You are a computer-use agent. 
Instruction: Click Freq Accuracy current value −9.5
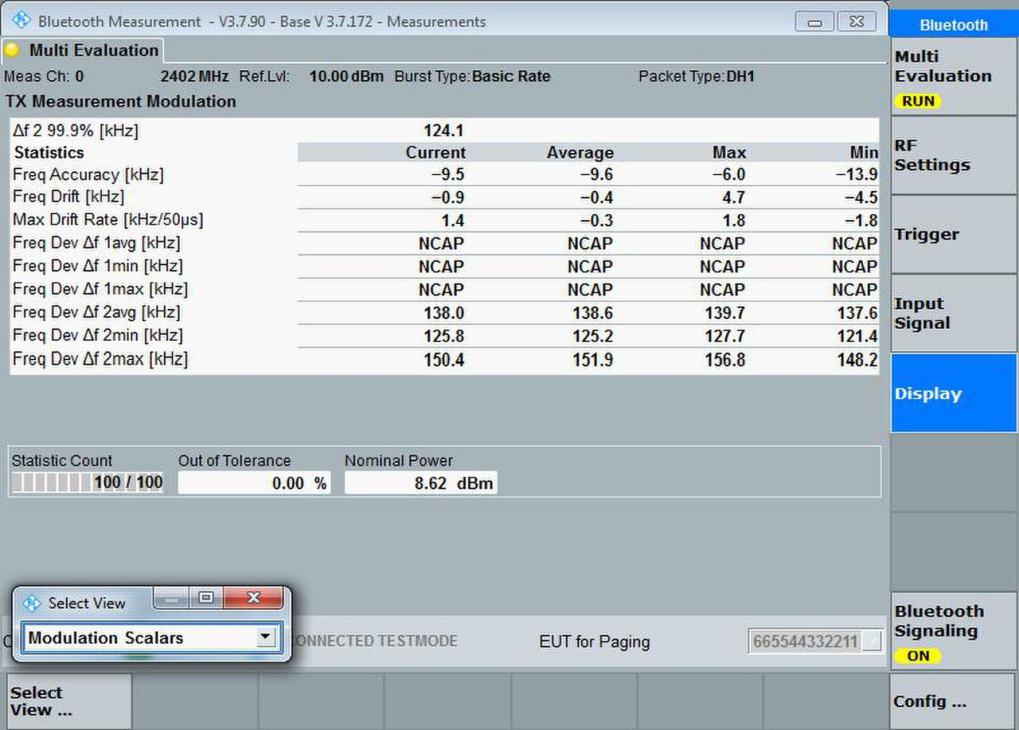click(448, 174)
